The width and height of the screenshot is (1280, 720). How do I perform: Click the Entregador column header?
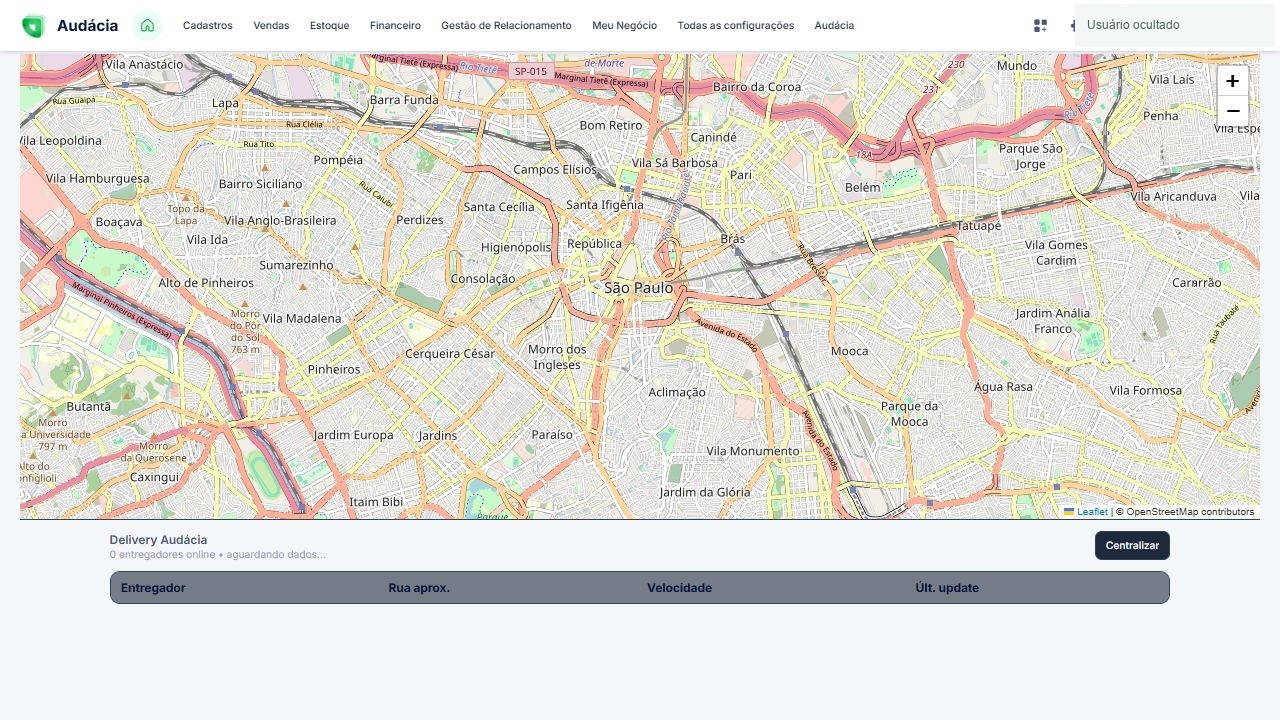[x=153, y=588]
